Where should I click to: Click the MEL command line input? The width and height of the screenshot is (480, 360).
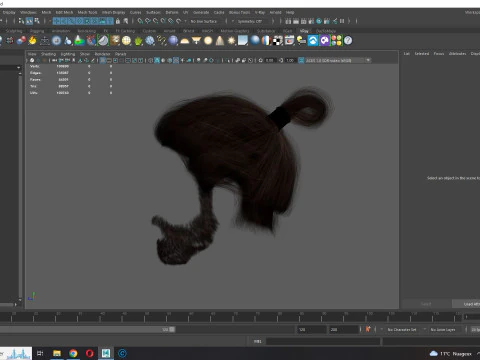[323, 341]
